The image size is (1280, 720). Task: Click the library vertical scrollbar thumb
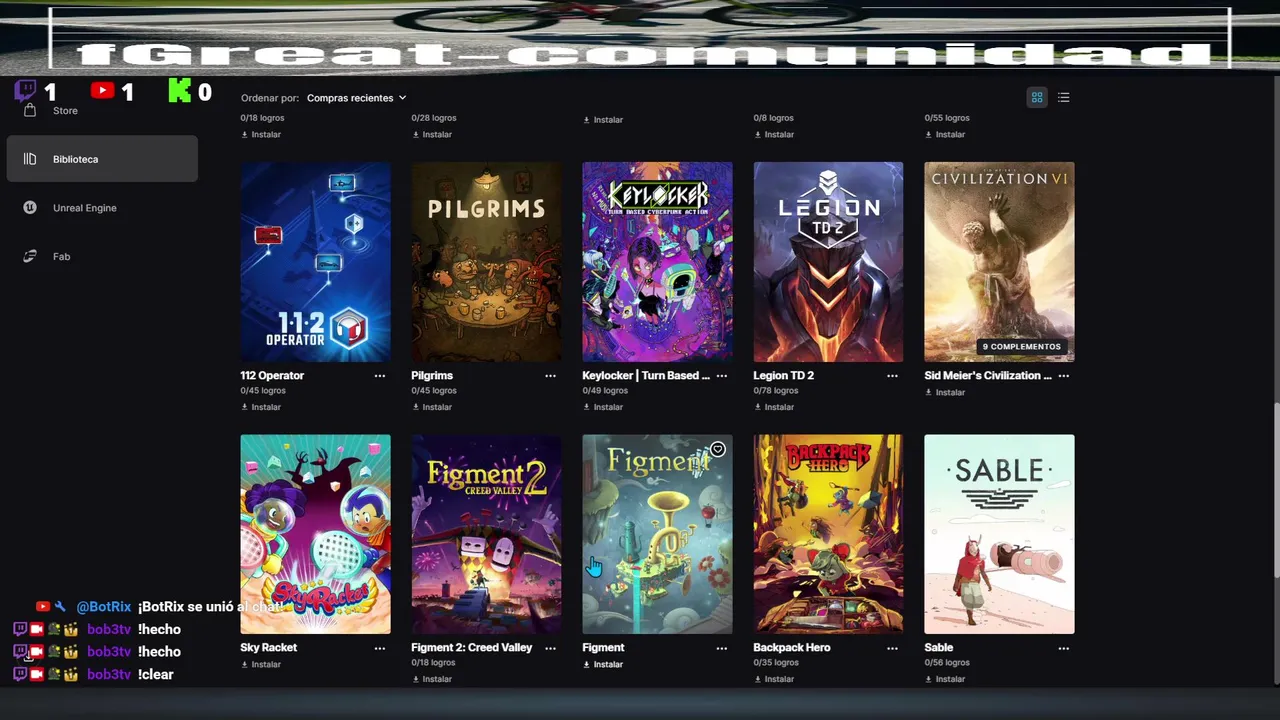coord(1275,490)
